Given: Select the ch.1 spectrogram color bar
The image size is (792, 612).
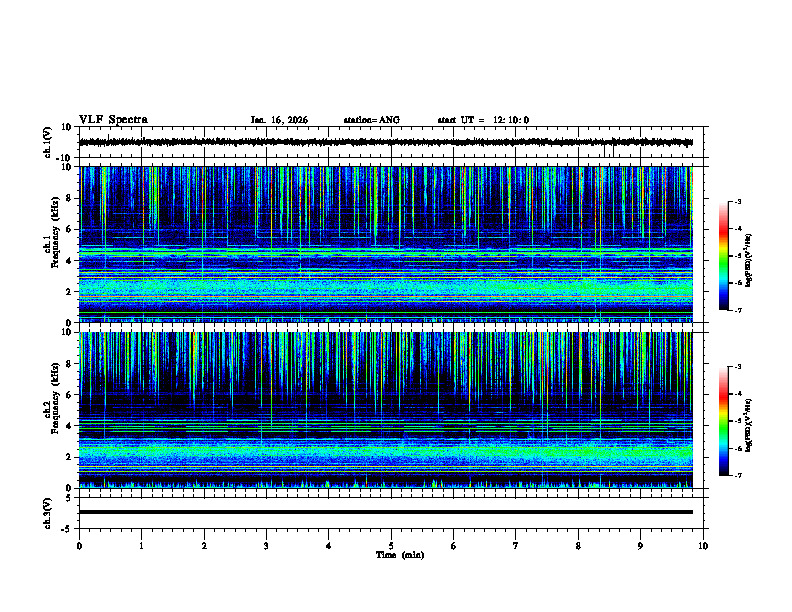Looking at the screenshot, I should pos(723,256).
